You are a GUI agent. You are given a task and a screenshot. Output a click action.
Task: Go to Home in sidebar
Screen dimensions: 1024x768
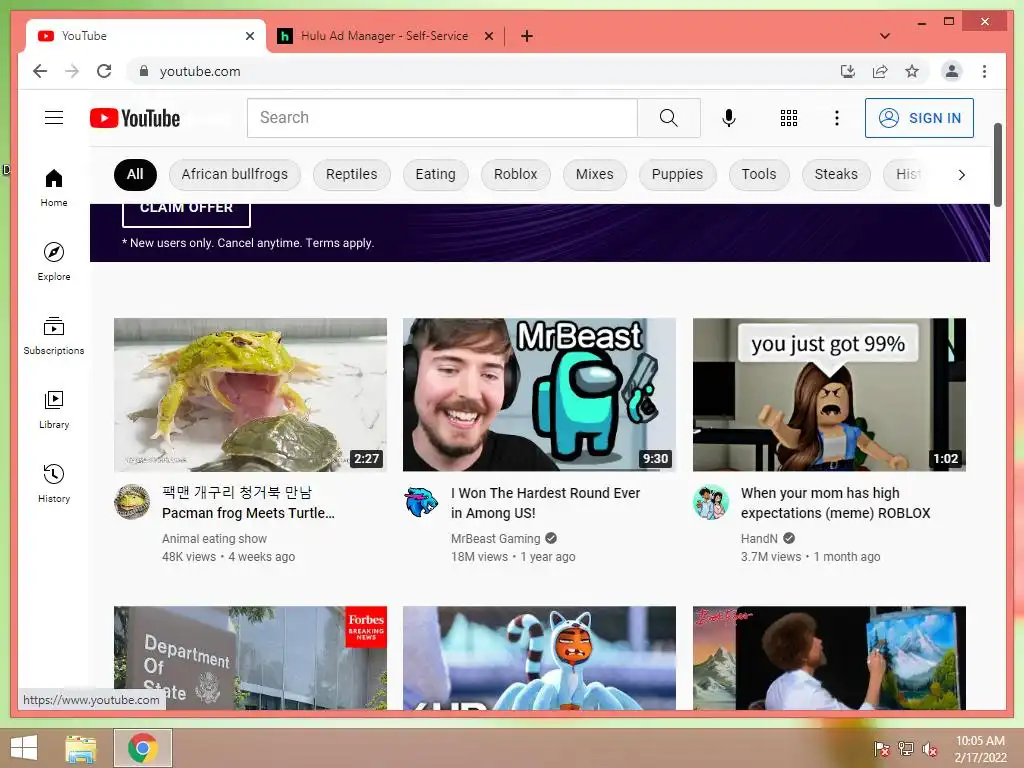click(54, 188)
